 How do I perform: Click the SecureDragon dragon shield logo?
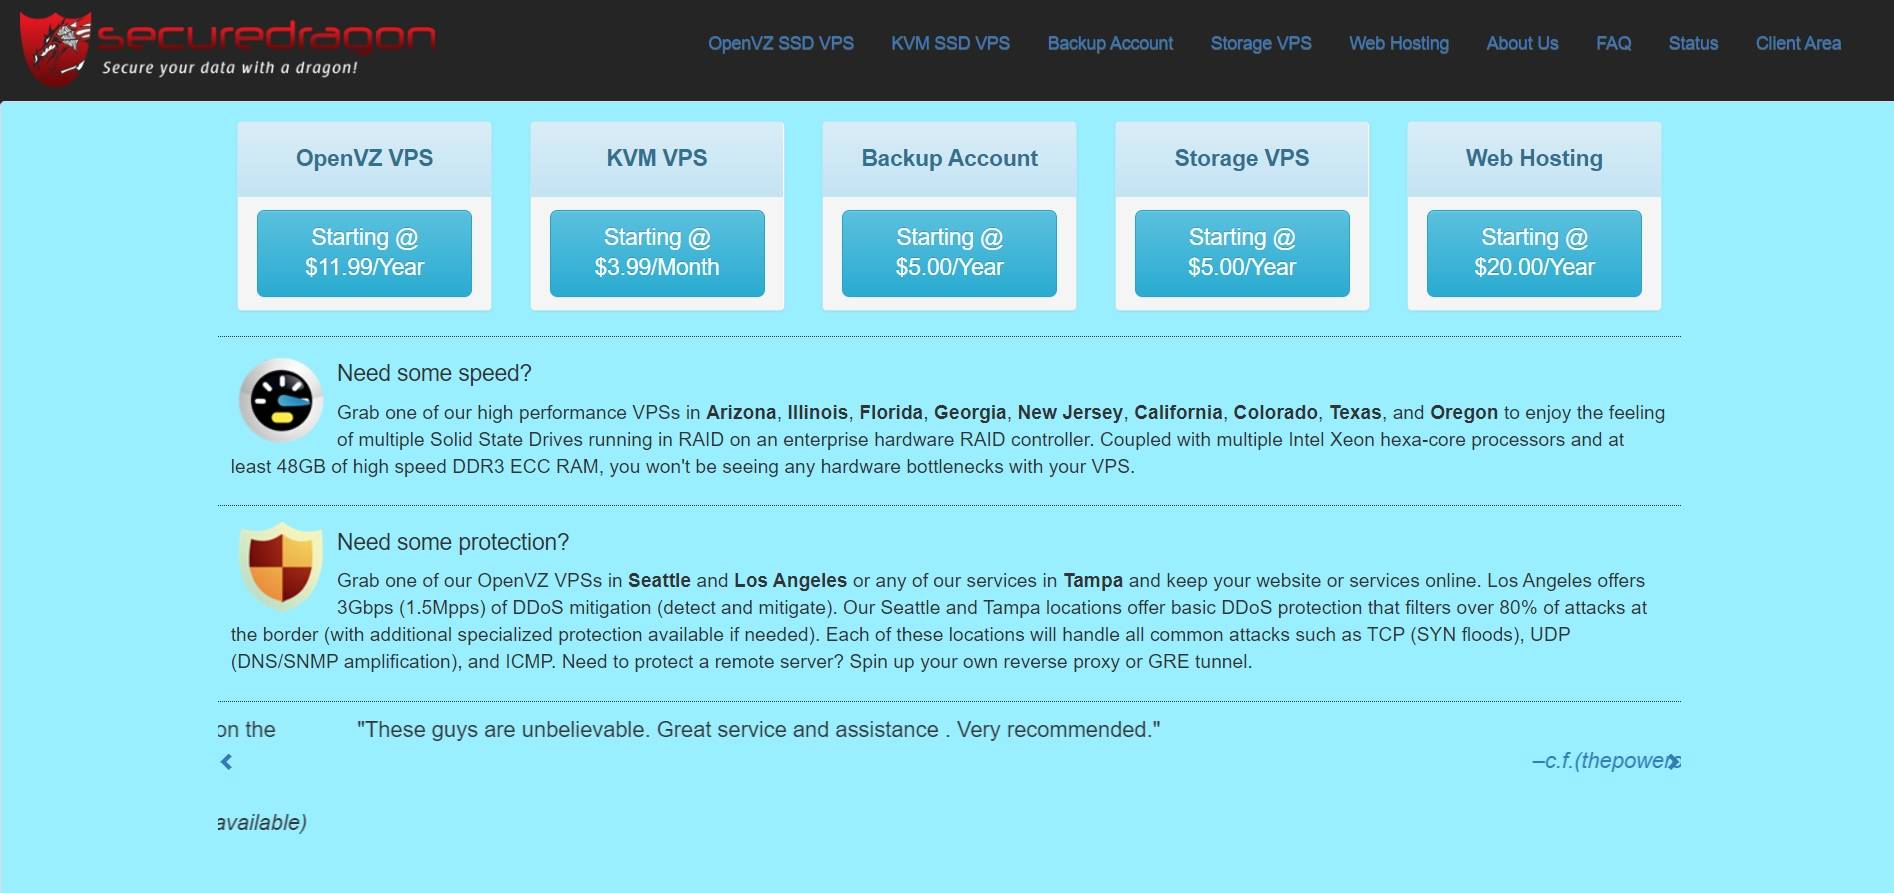pos(57,48)
